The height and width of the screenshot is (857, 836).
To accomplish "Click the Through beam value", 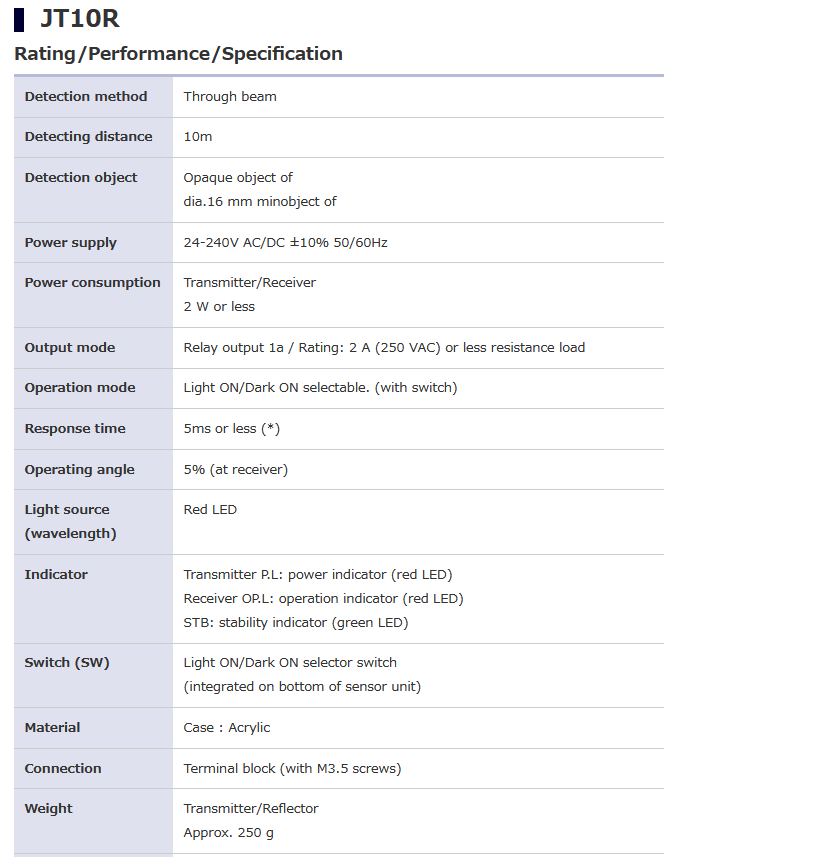I will tap(230, 97).
